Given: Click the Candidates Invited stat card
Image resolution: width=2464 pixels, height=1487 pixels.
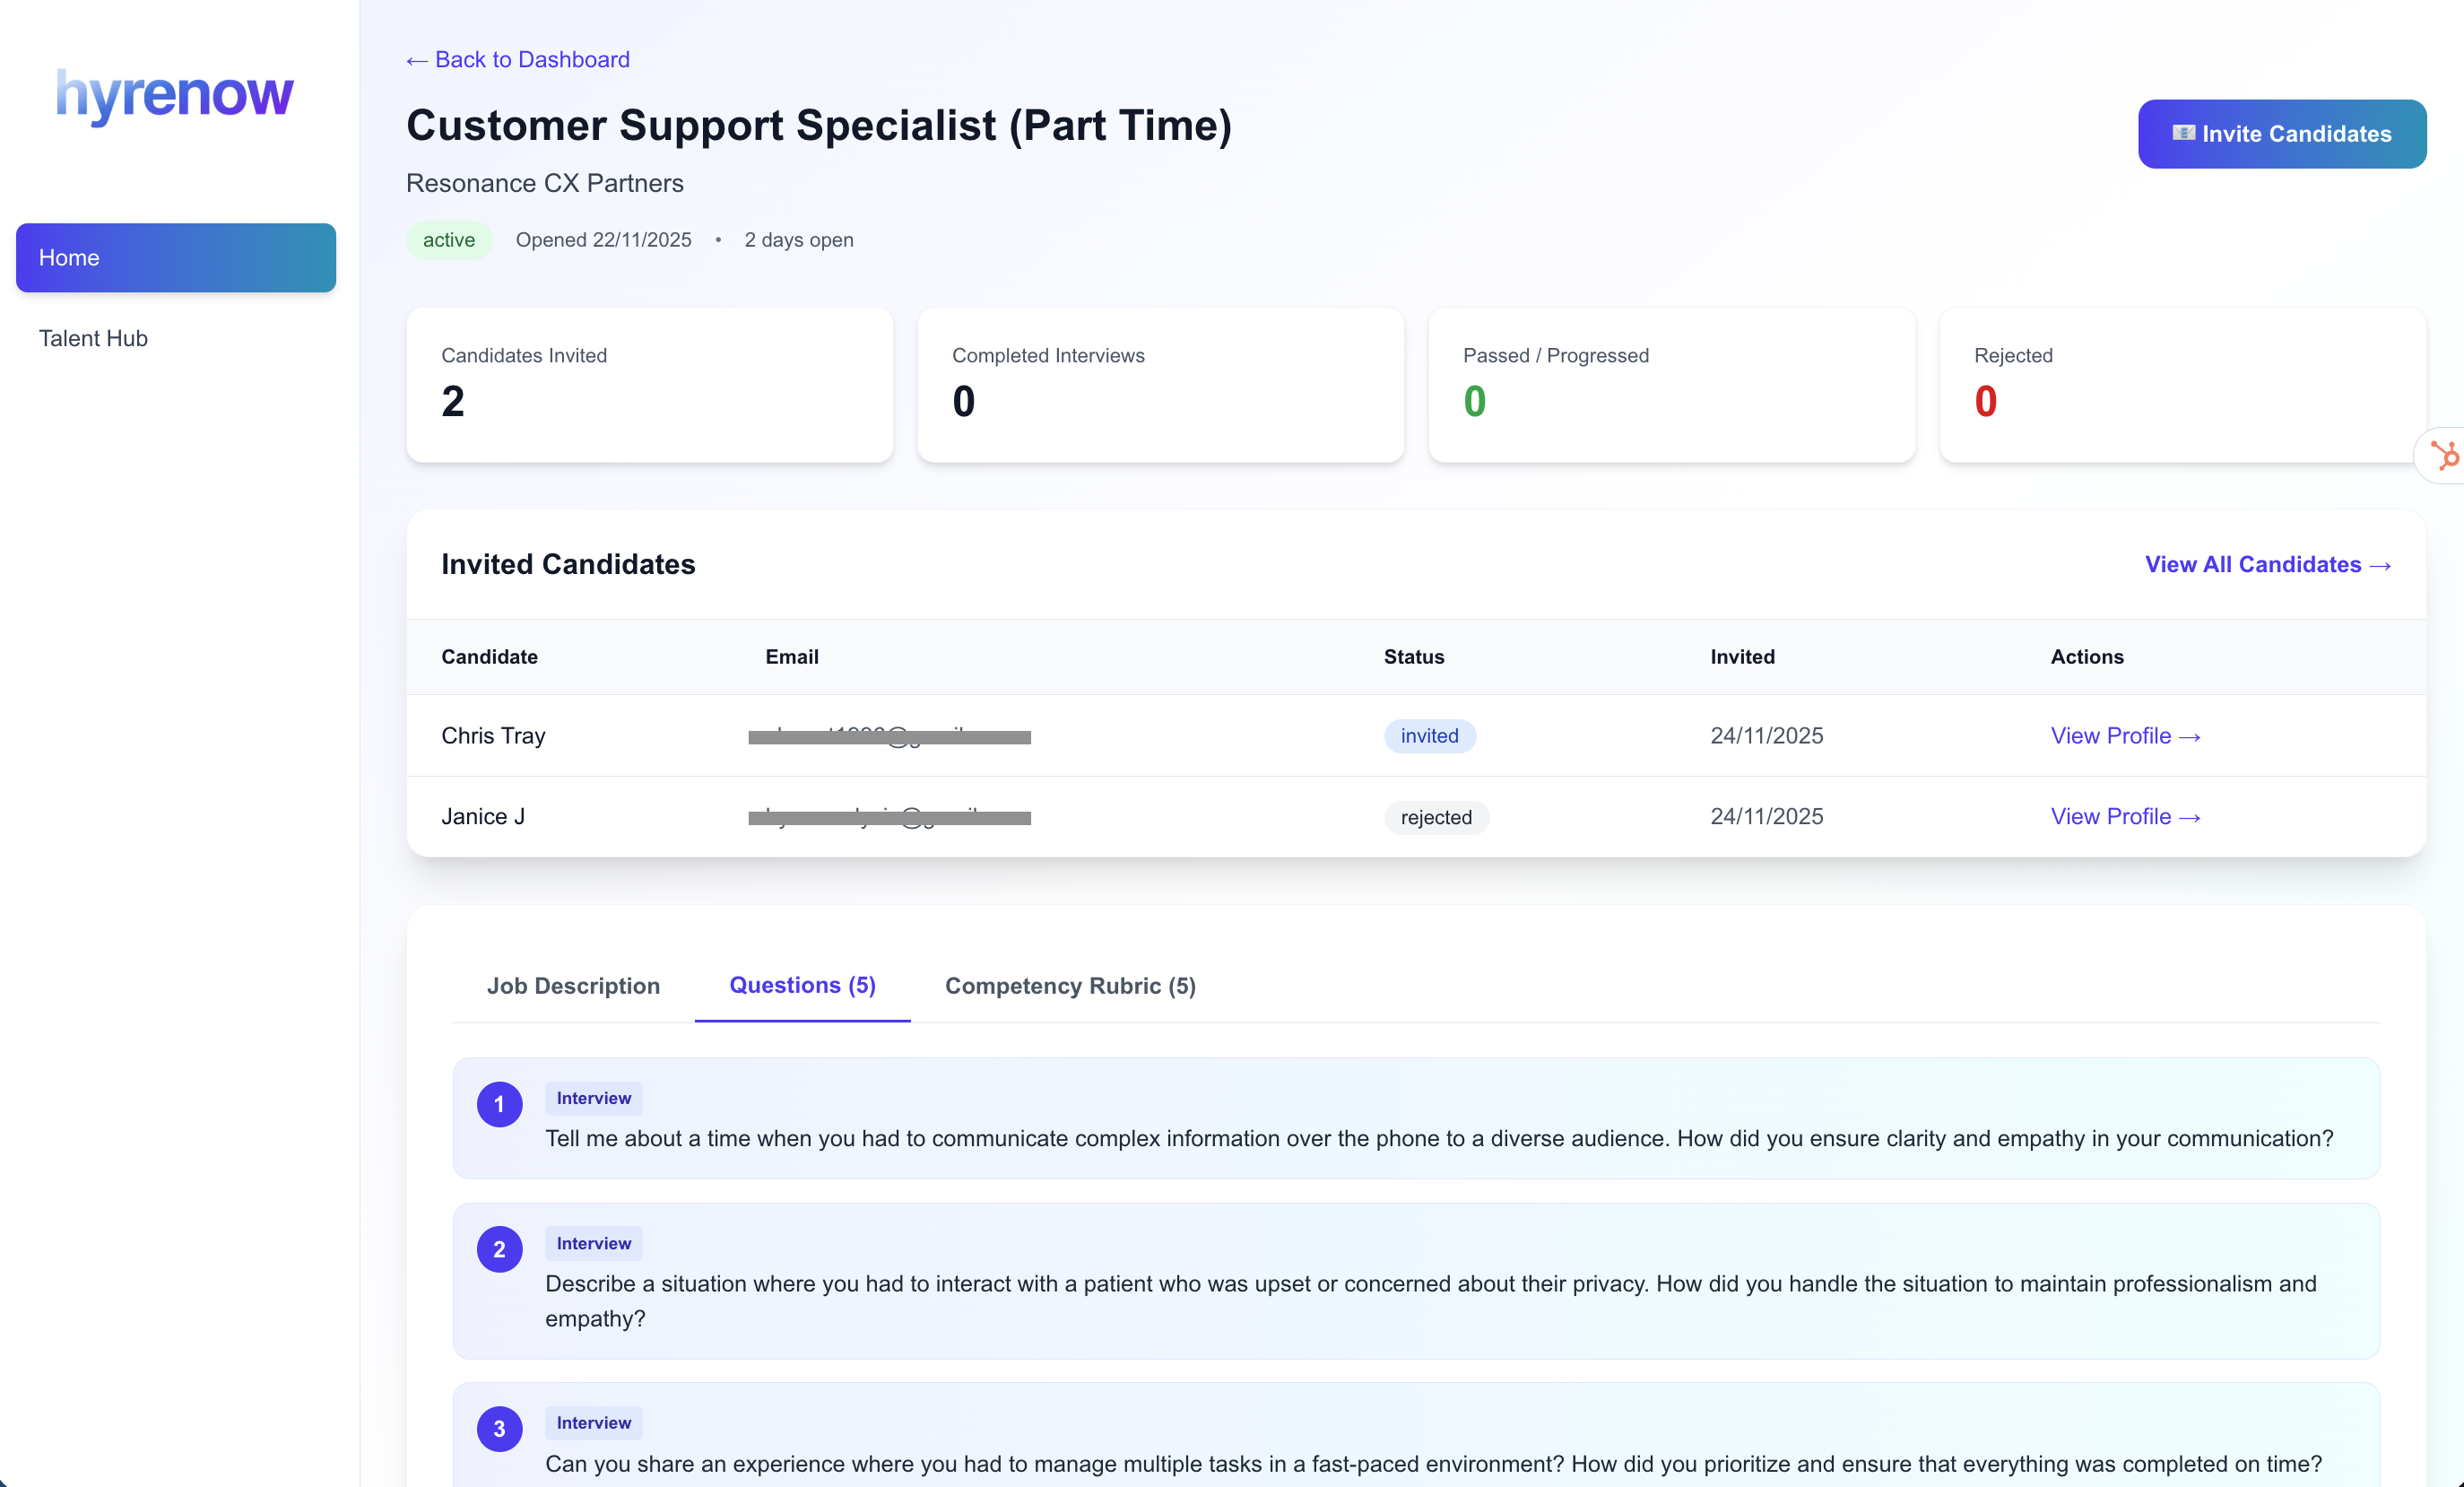Looking at the screenshot, I should (649, 384).
